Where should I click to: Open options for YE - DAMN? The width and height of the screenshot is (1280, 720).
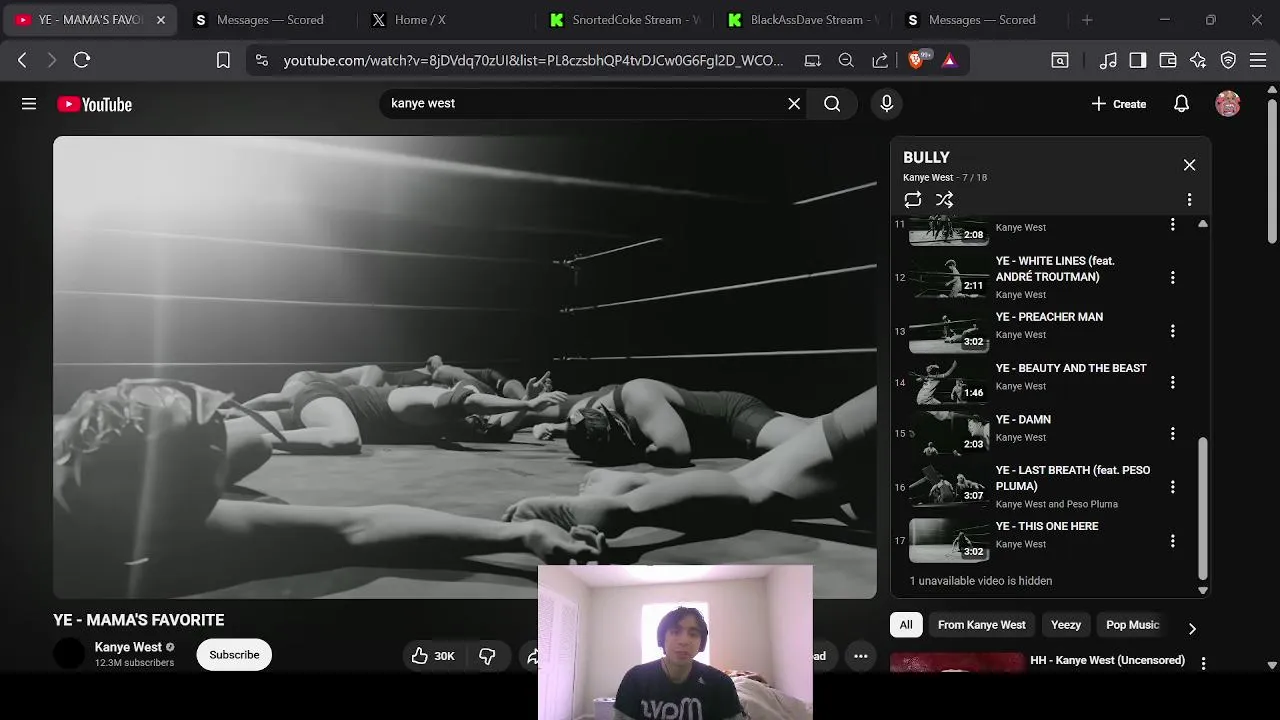pos(1172,434)
